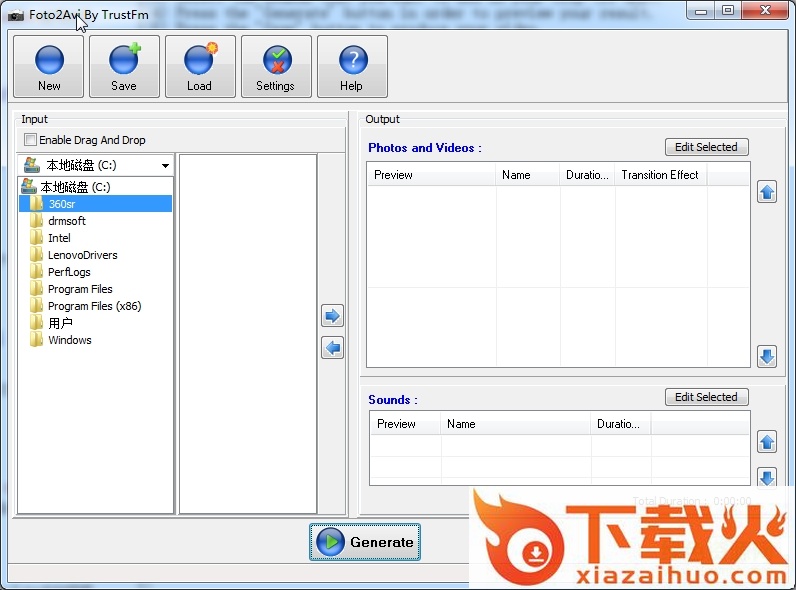Viewport: 796px width, 590px height.
Task: Open the drive selection dropdown
Action: click(165, 166)
